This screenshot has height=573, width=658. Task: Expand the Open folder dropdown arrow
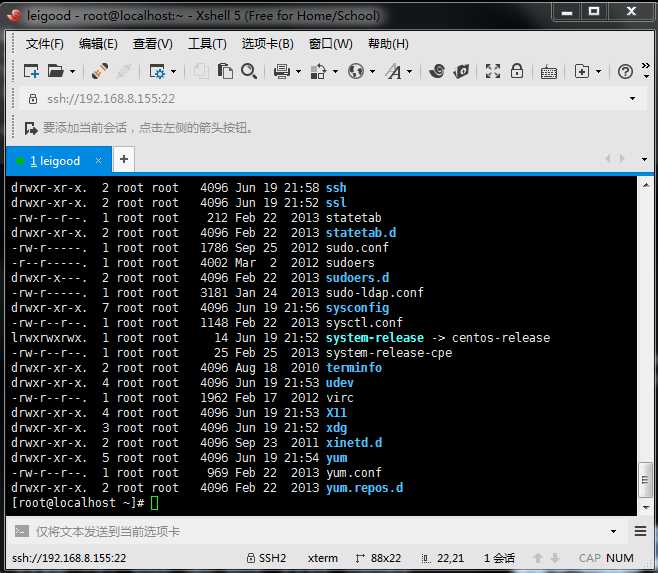click(x=72, y=72)
